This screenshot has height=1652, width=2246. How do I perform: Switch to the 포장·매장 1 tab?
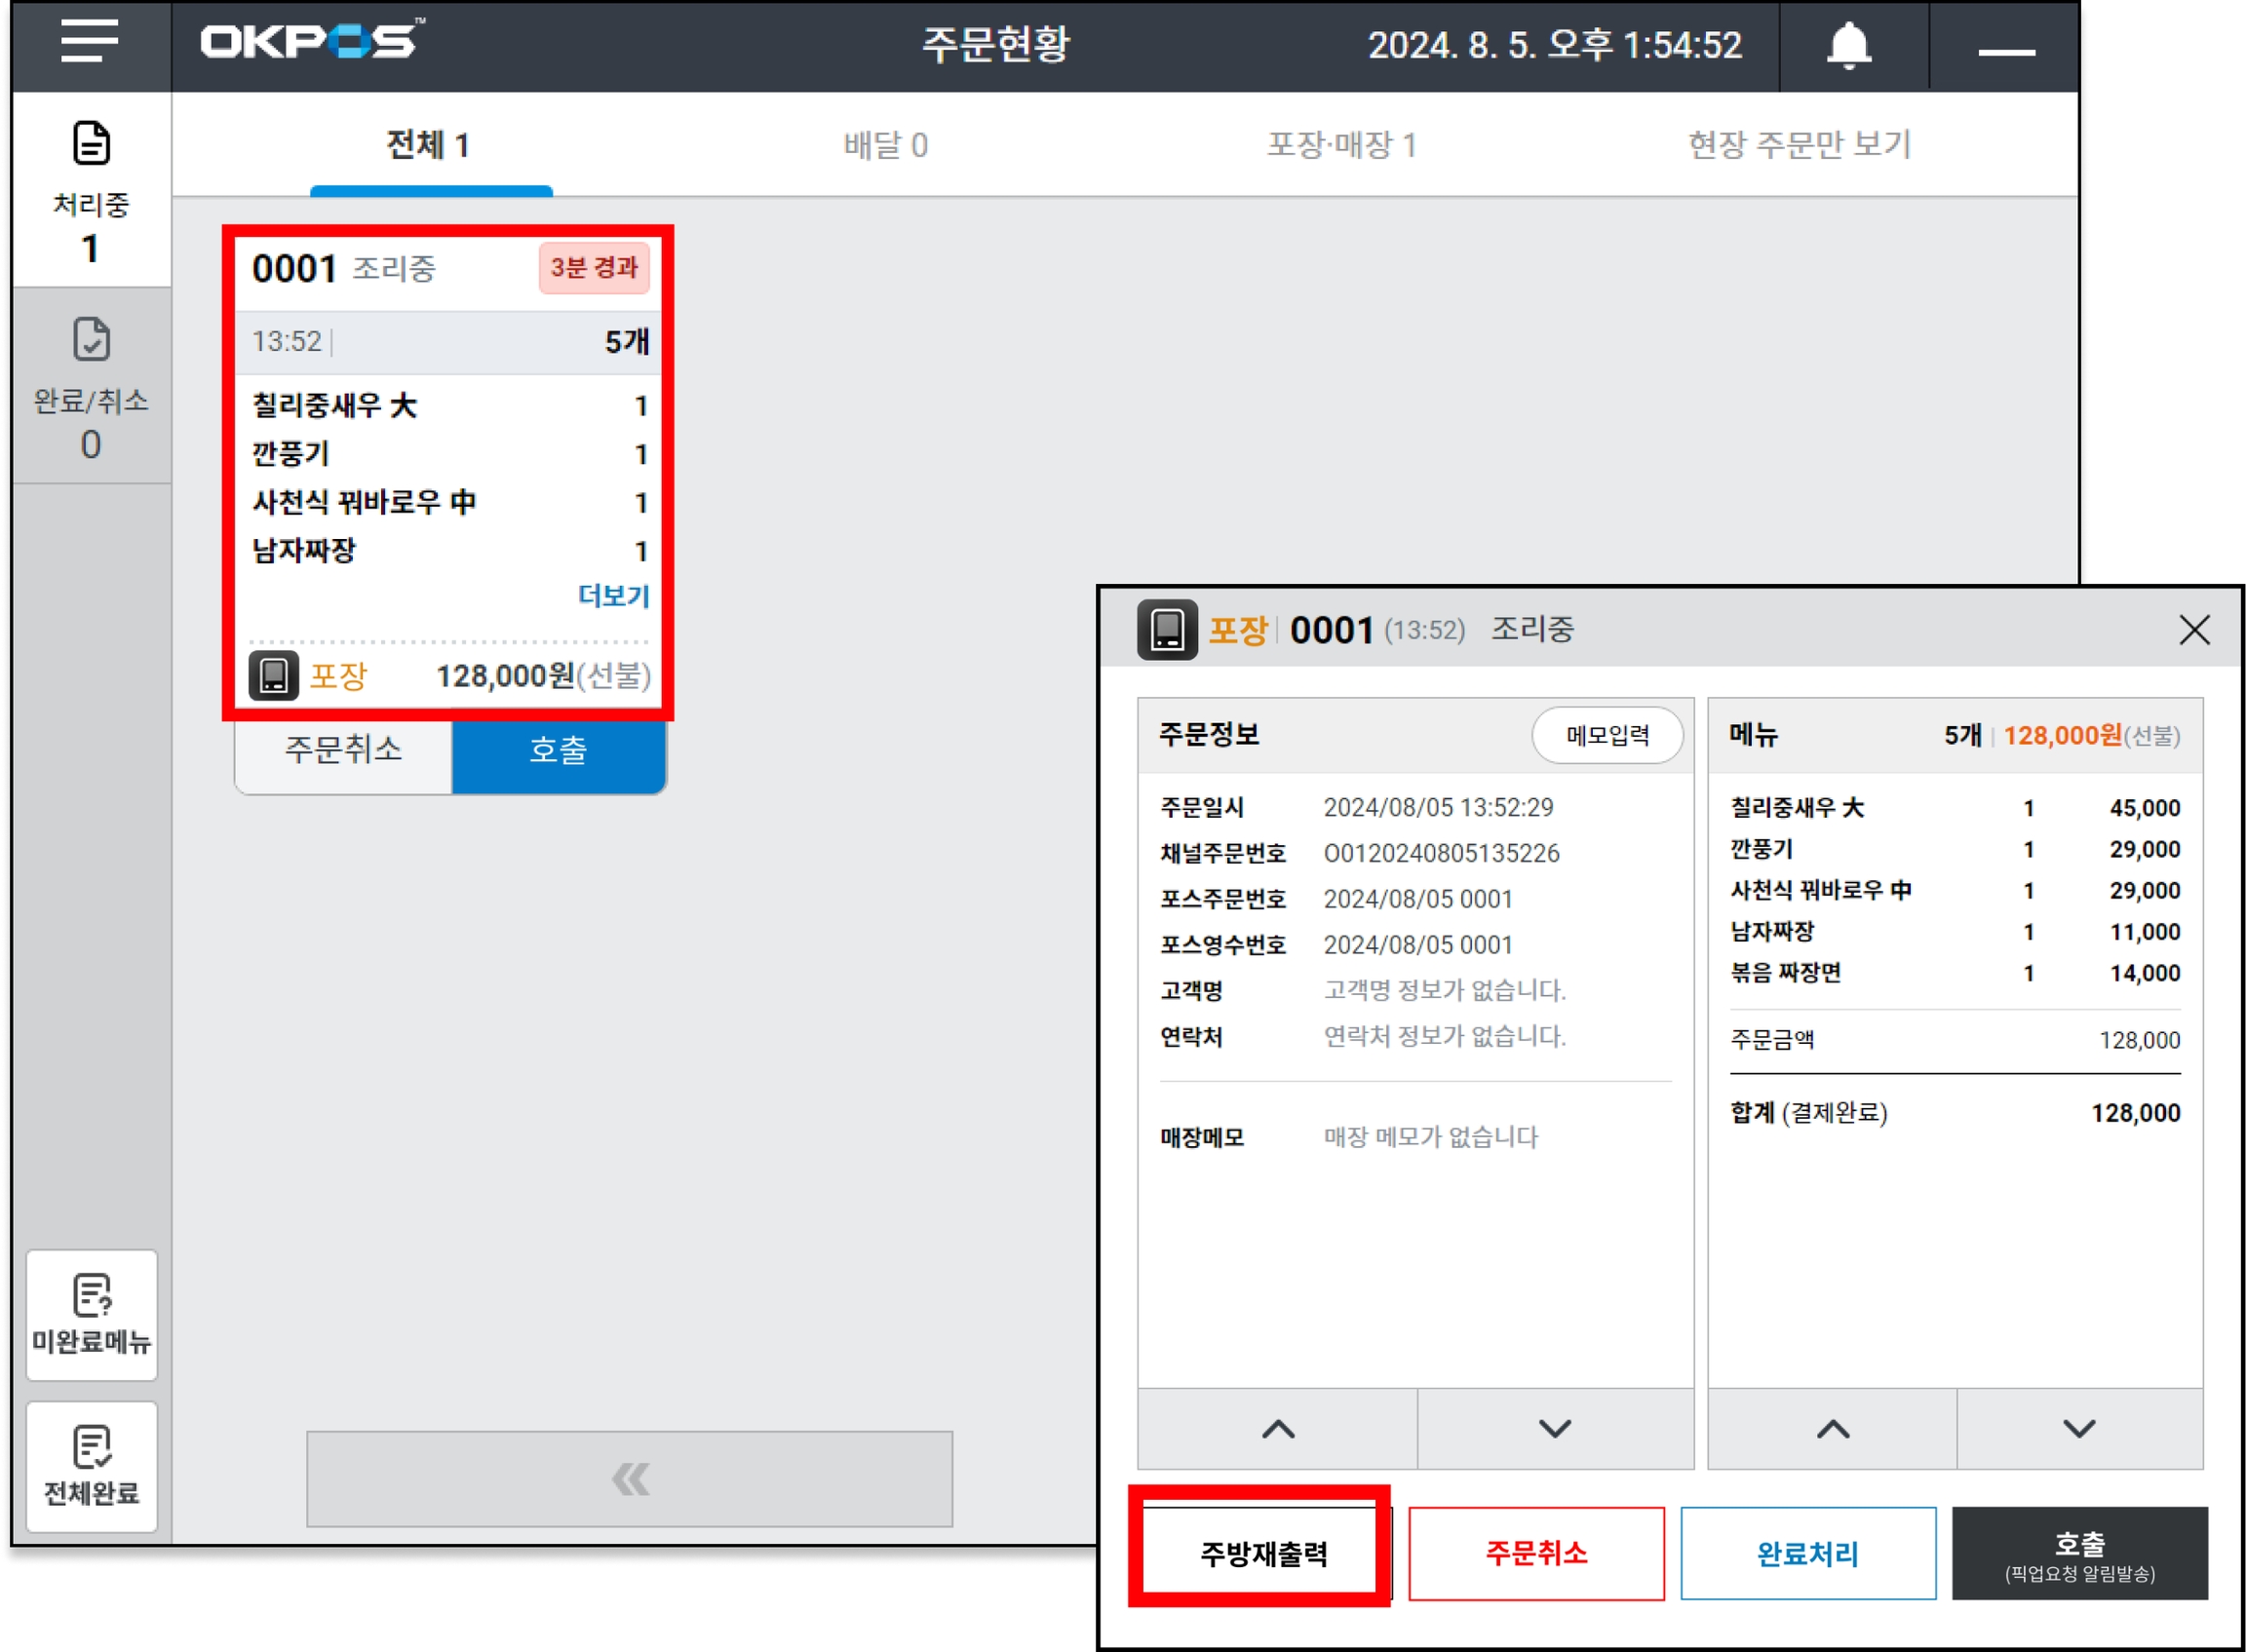[x=1341, y=146]
